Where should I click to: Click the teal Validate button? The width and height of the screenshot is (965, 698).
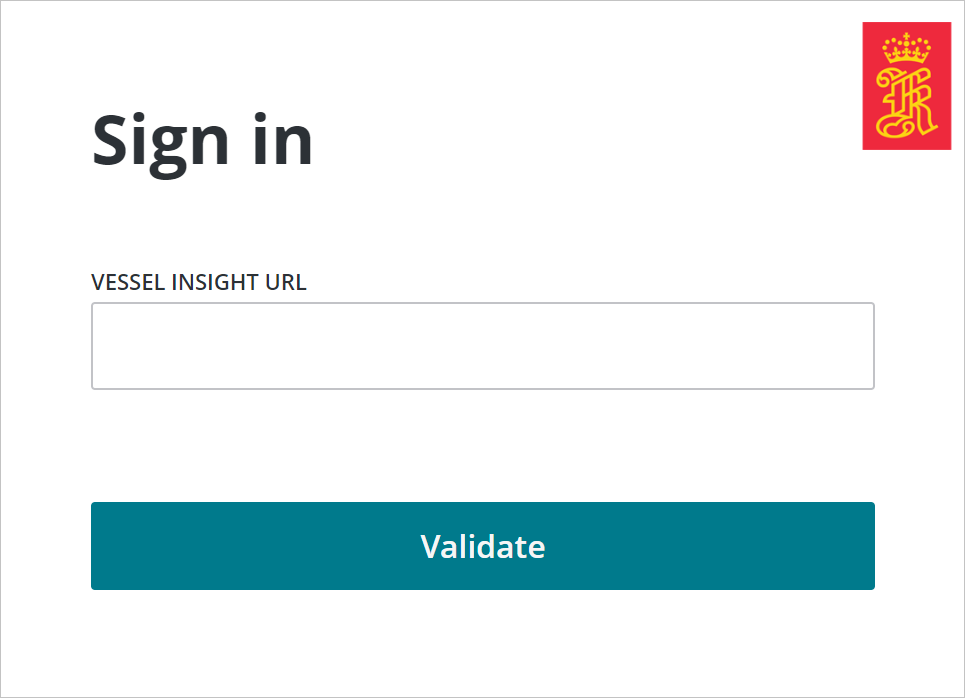click(482, 546)
